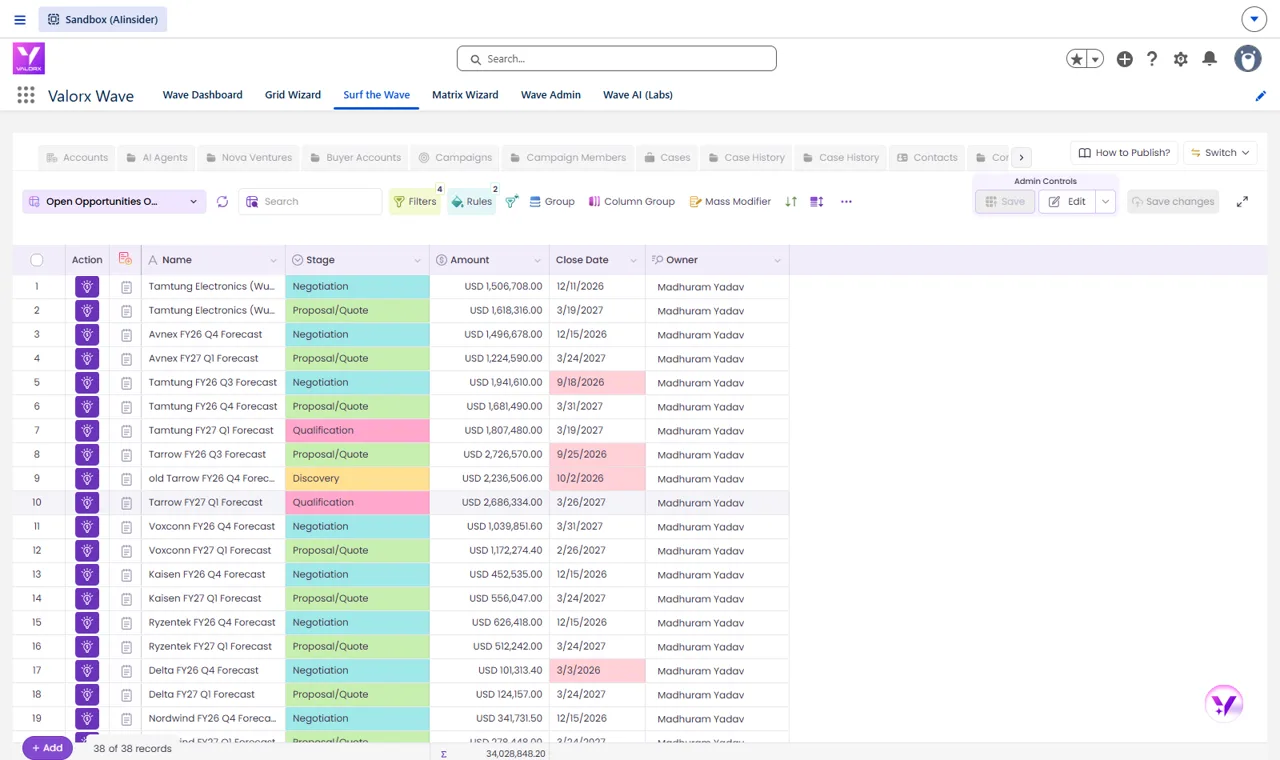Open the app launcher grid
This screenshot has width=1280, height=760.
(26, 95)
